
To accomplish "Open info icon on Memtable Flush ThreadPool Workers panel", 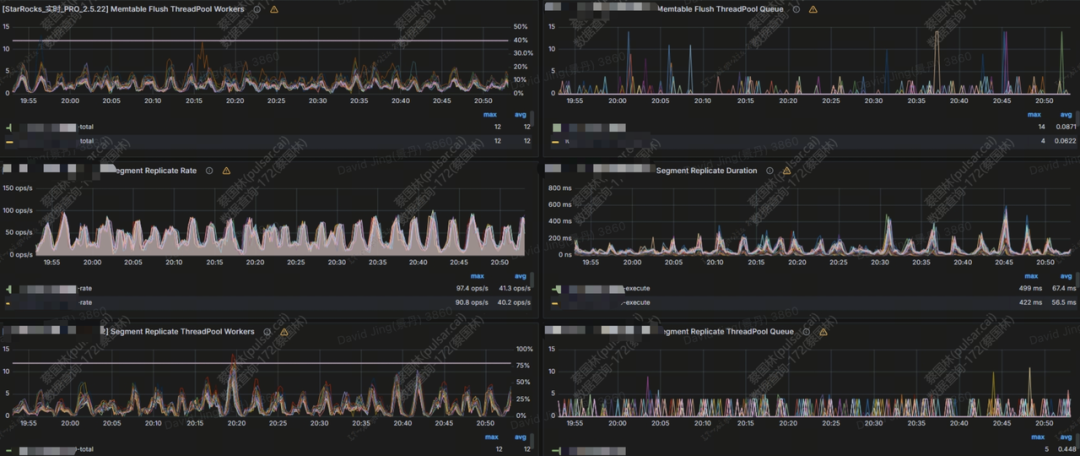I will click(x=257, y=10).
